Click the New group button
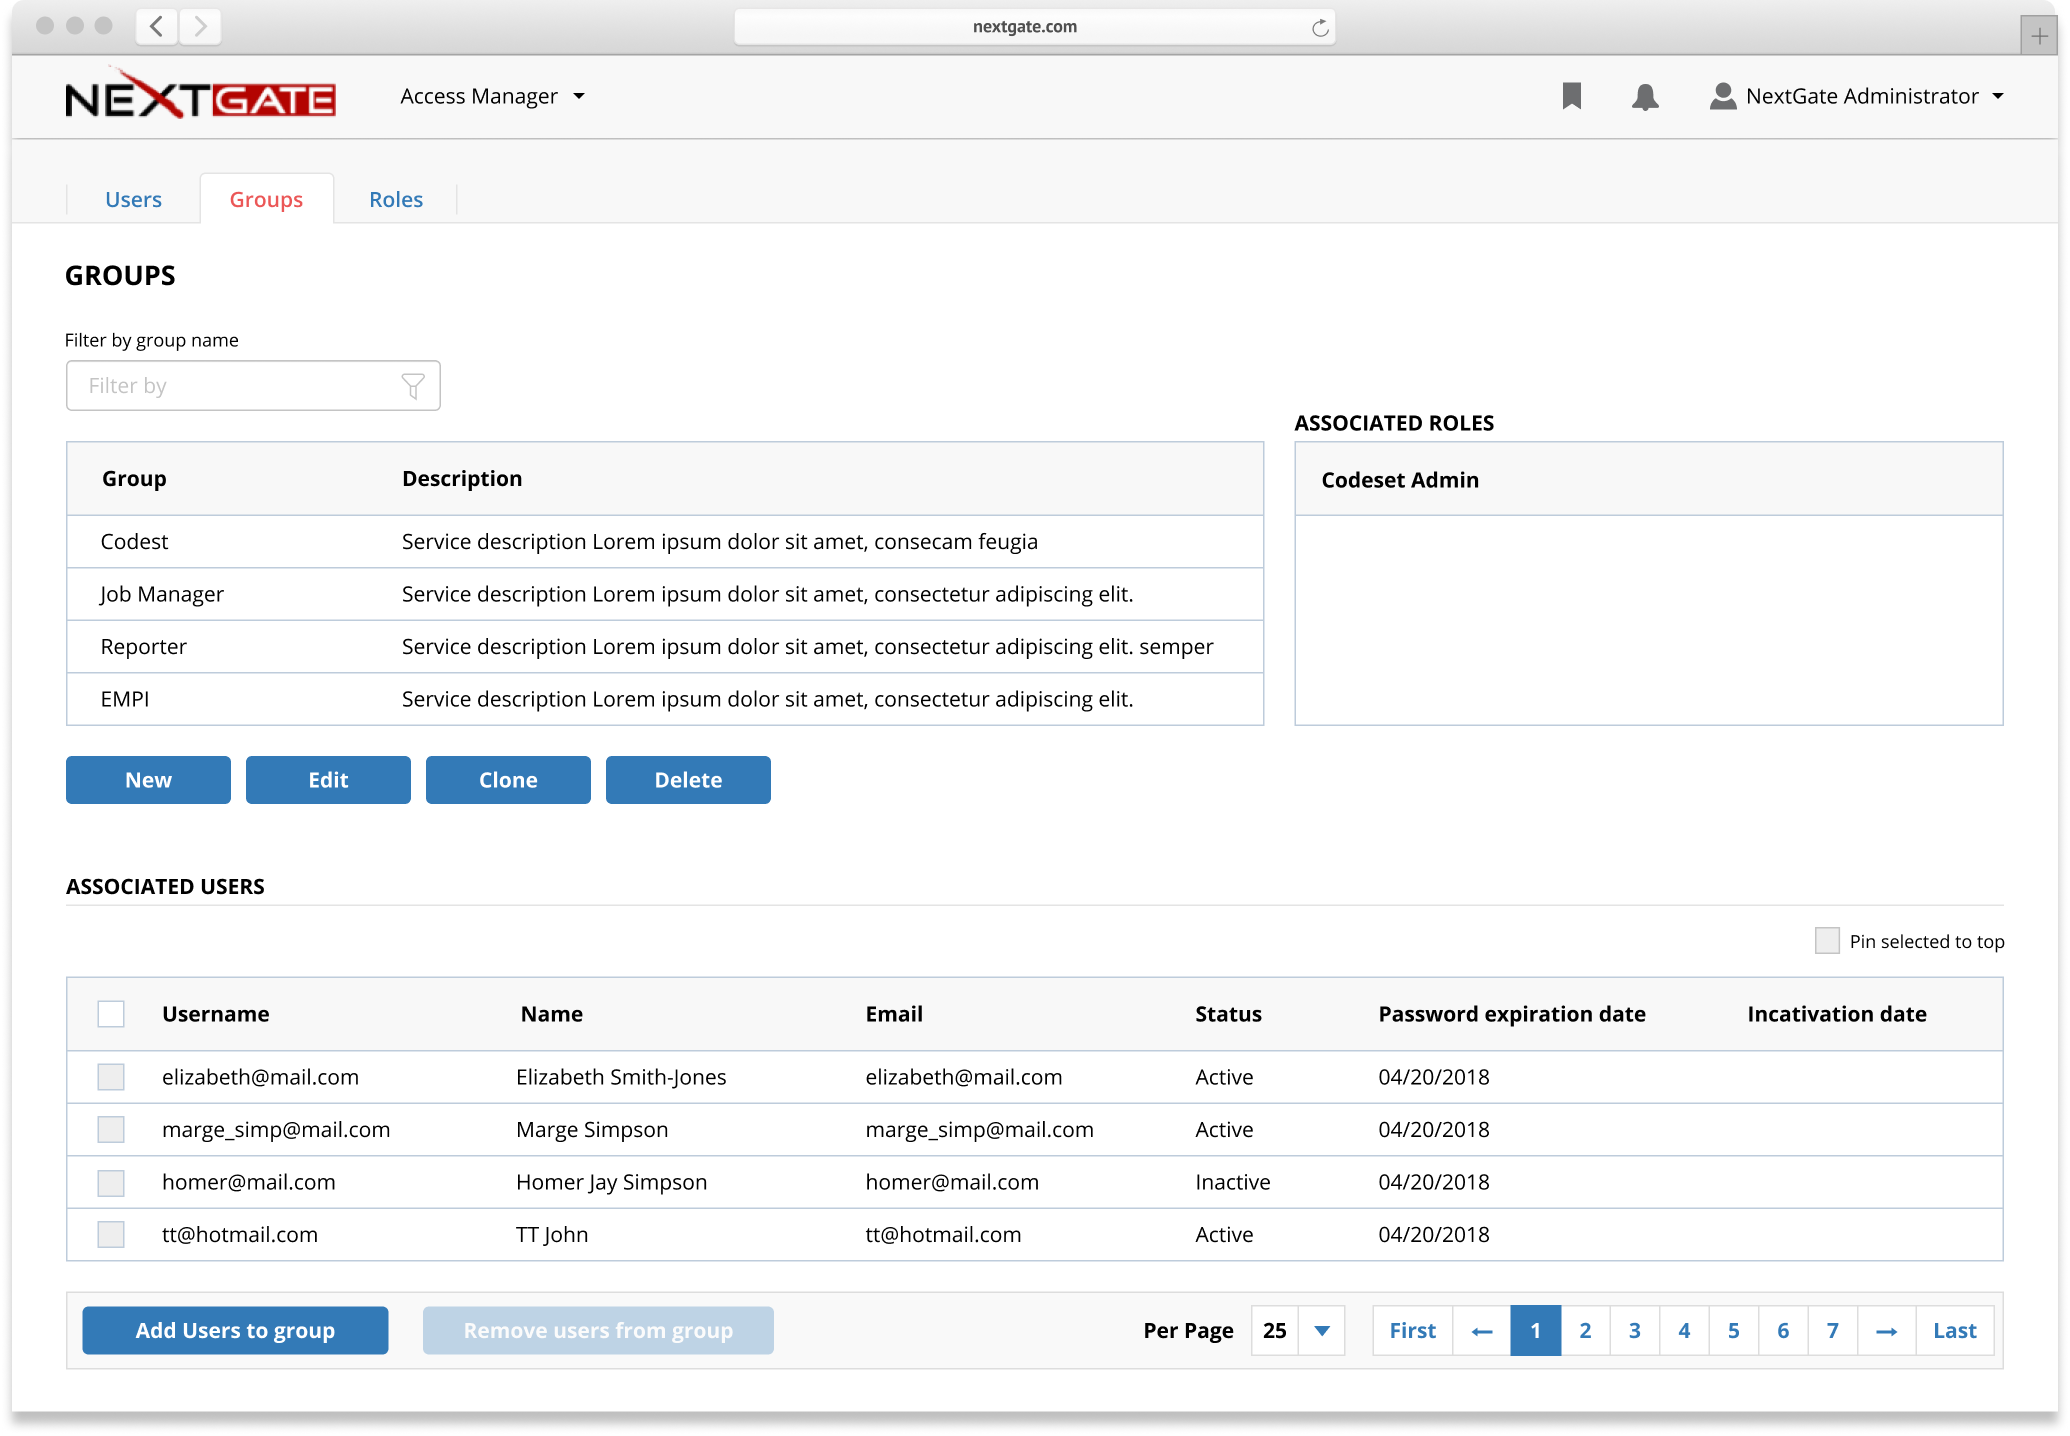2070x1436 pixels. tap(148, 780)
